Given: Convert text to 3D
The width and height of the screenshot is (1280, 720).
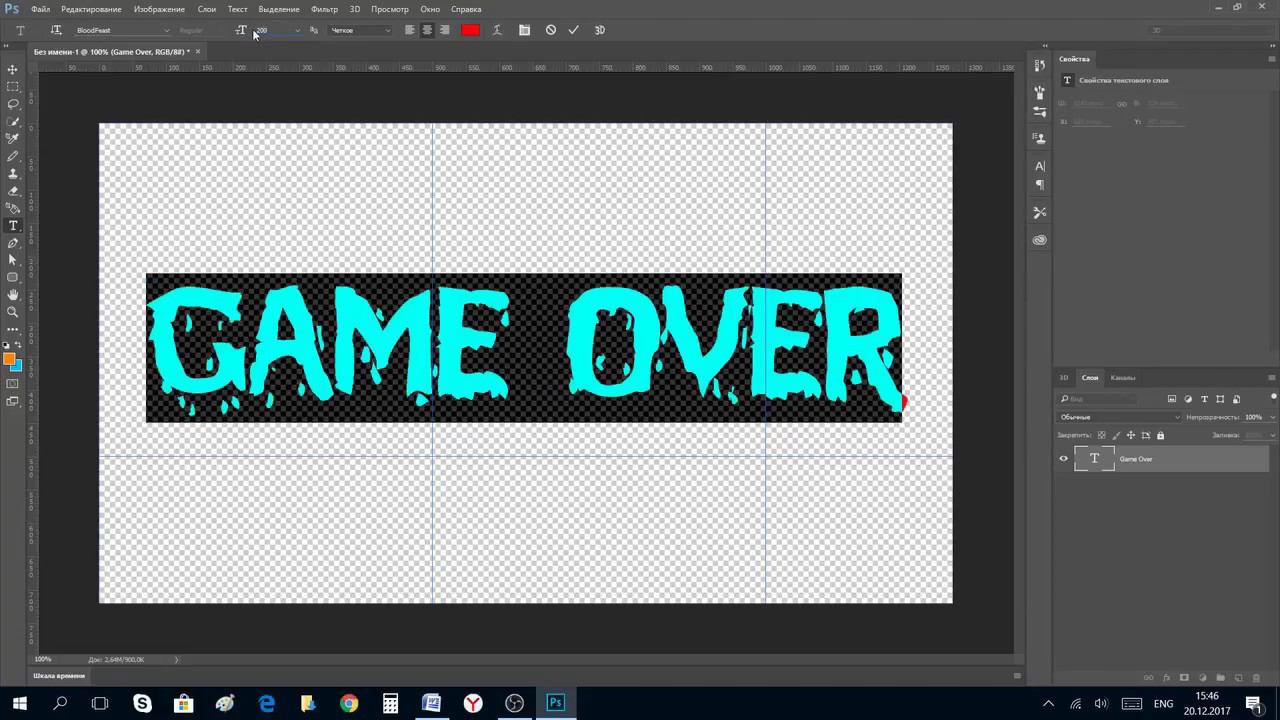Looking at the screenshot, I should point(600,30).
